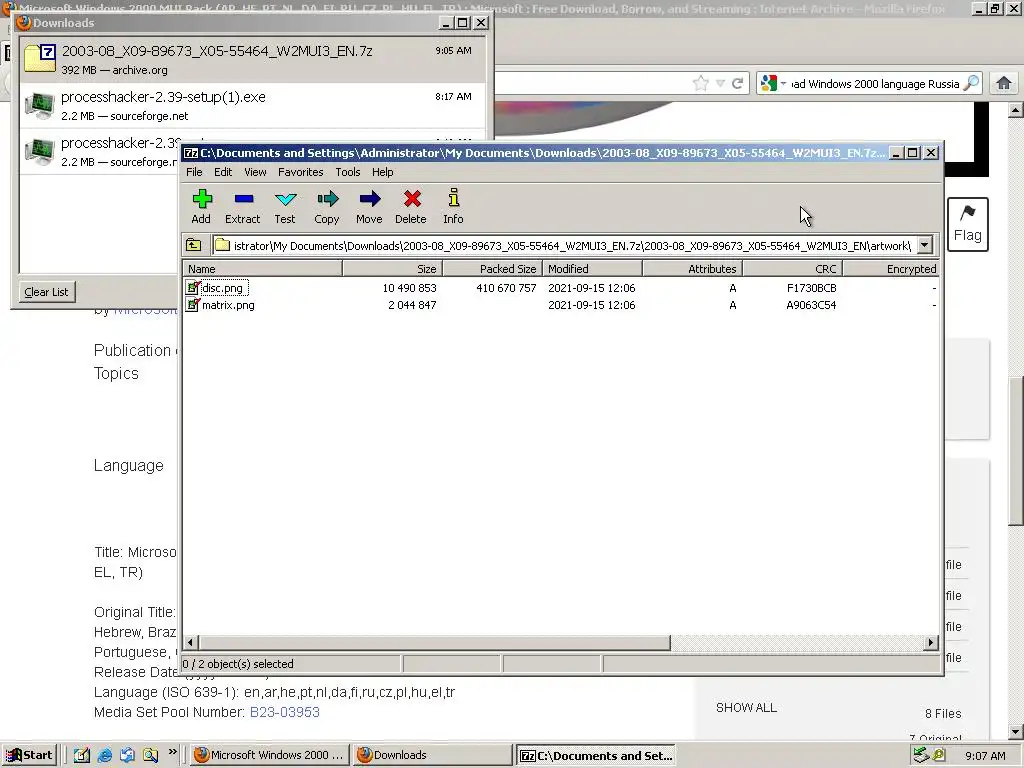The width and height of the screenshot is (1024, 768).
Task: Click the Encrypted column header
Action: 891,268
